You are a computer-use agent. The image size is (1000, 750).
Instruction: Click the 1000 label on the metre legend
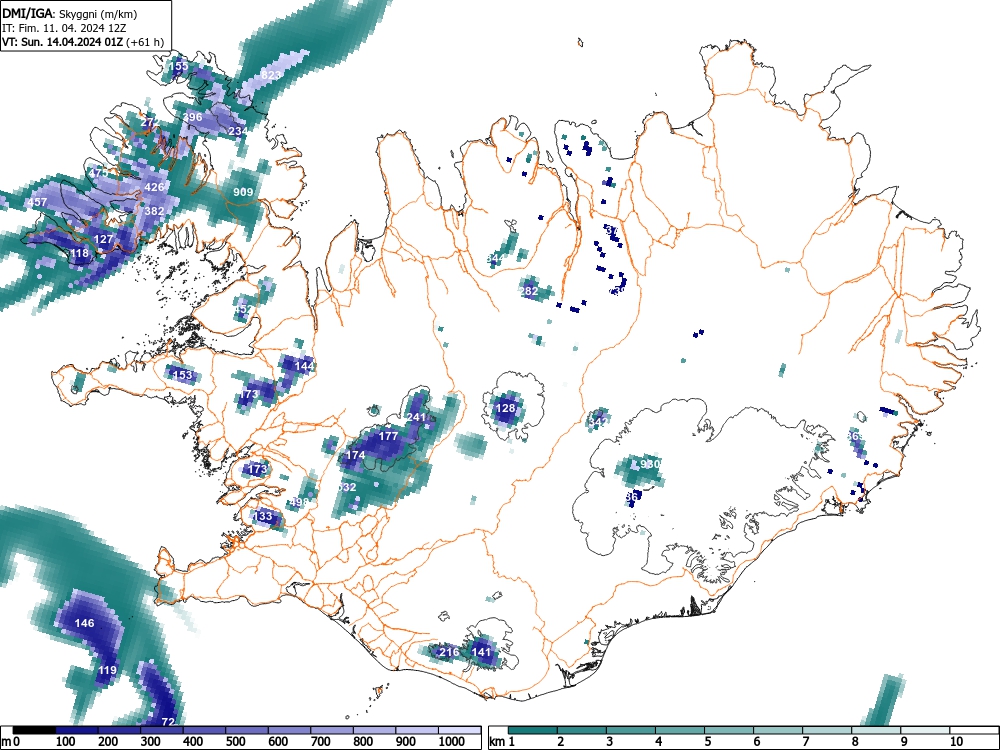(452, 742)
